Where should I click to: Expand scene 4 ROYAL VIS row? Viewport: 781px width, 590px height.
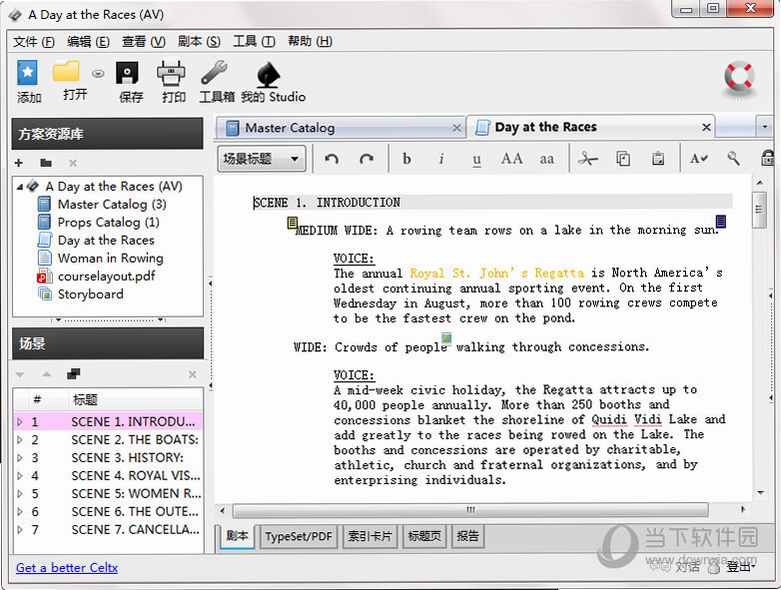[x=20, y=475]
